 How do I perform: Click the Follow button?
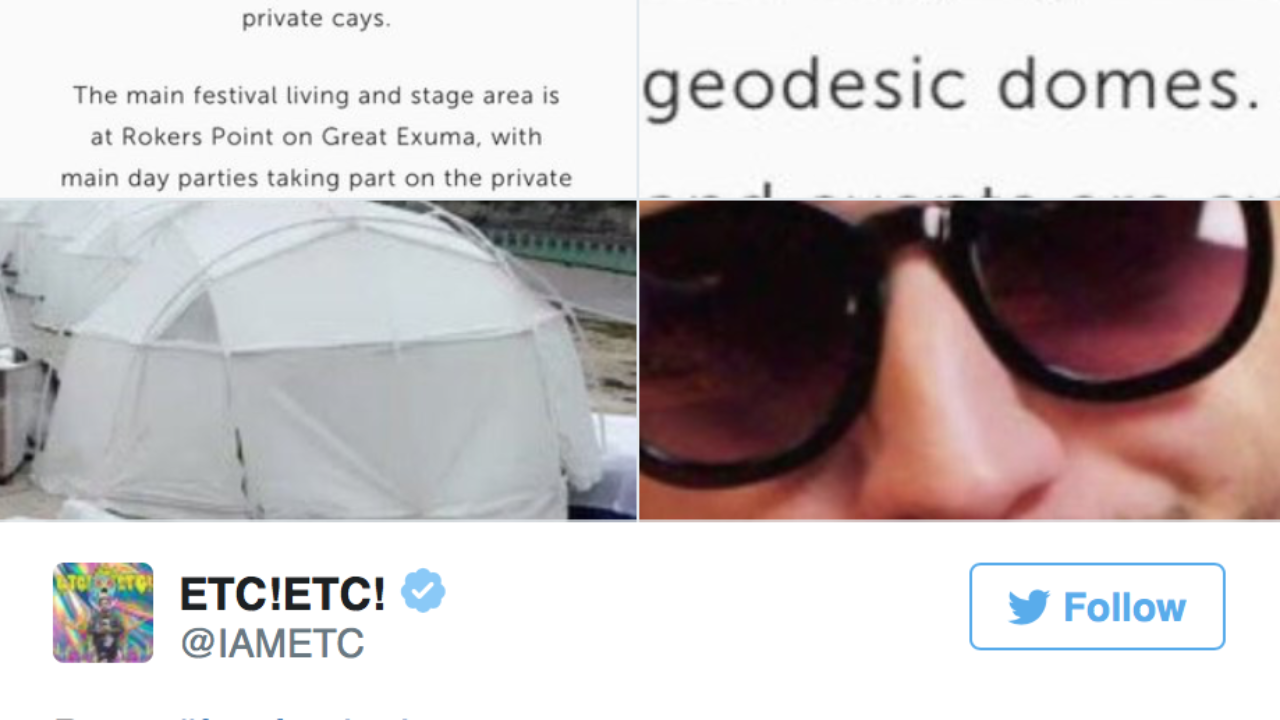(x=1097, y=606)
